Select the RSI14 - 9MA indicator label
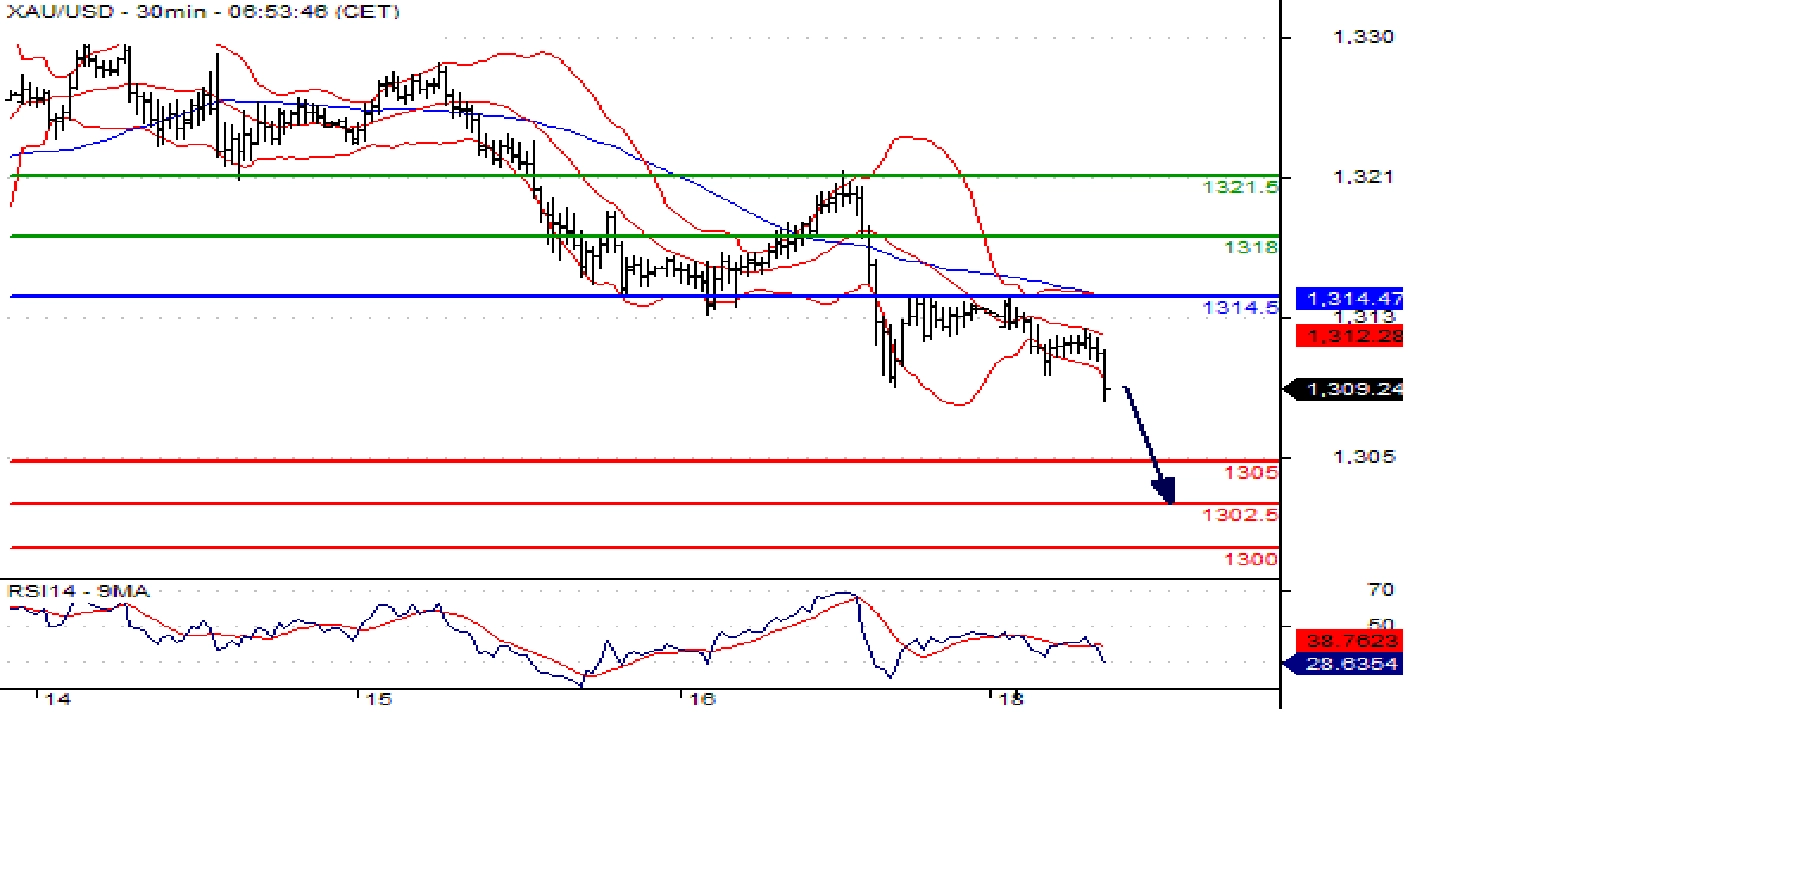This screenshot has height=874, width=1800. (79, 591)
